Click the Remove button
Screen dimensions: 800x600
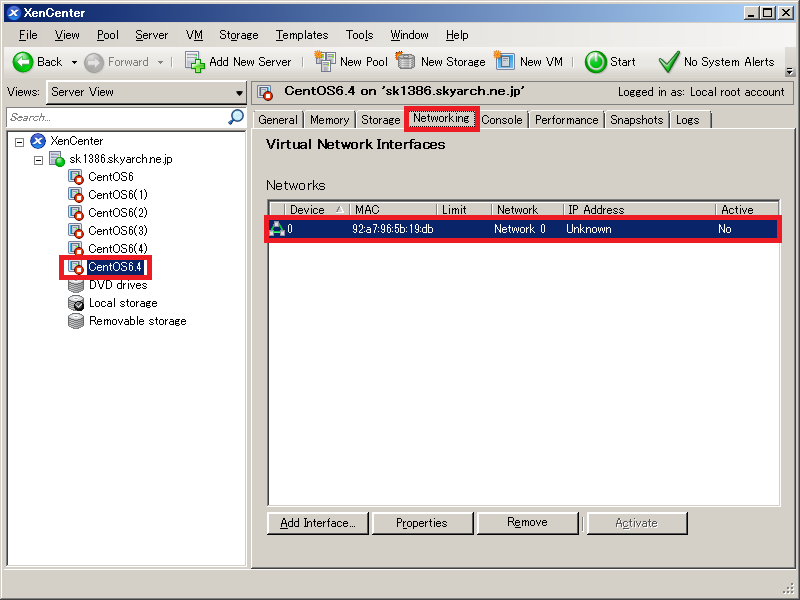[x=528, y=523]
